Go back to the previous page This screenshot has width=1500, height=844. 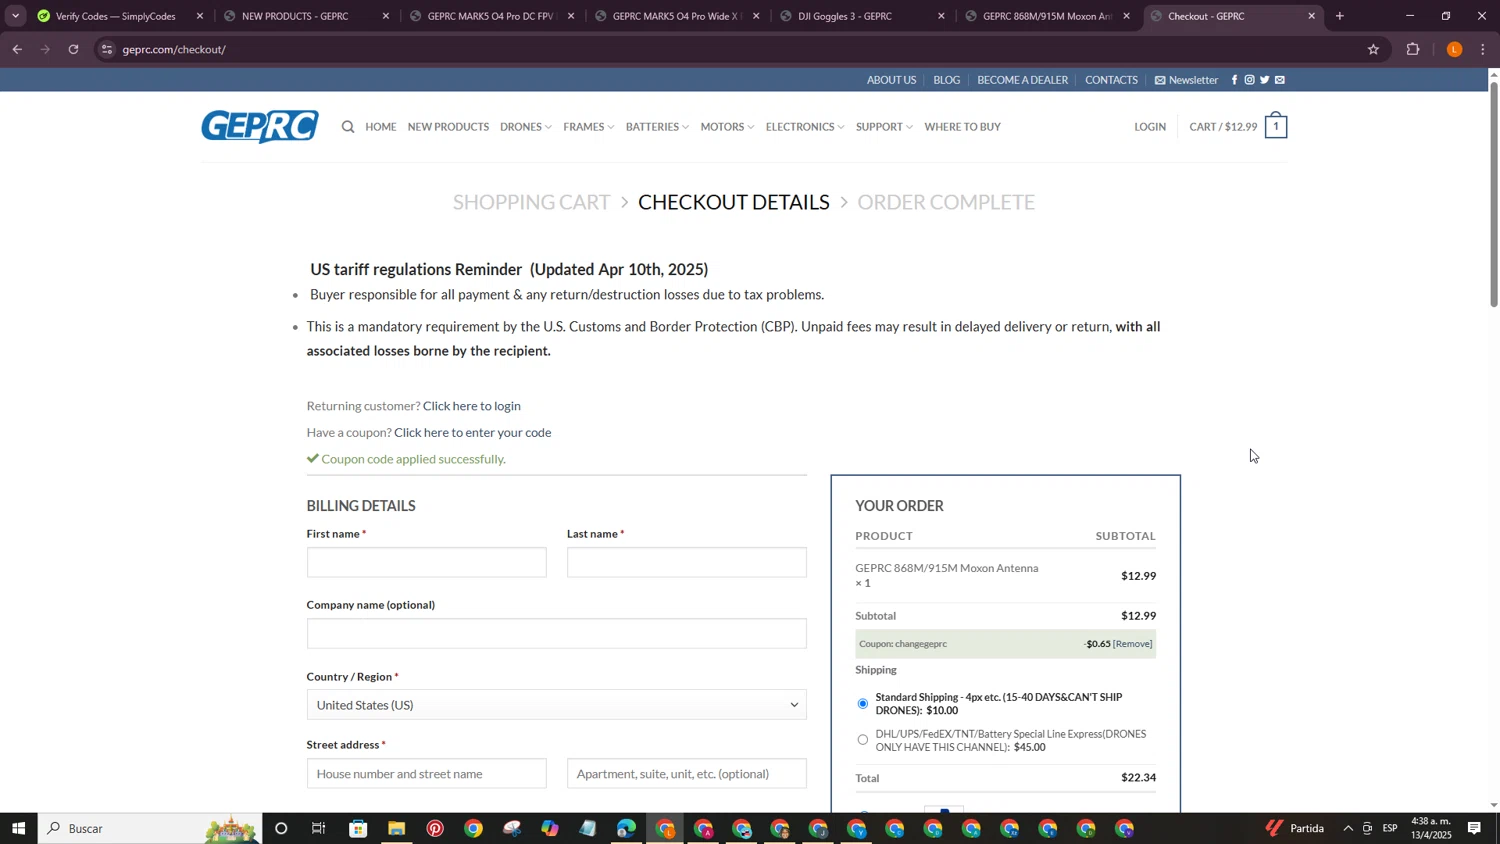[17, 49]
